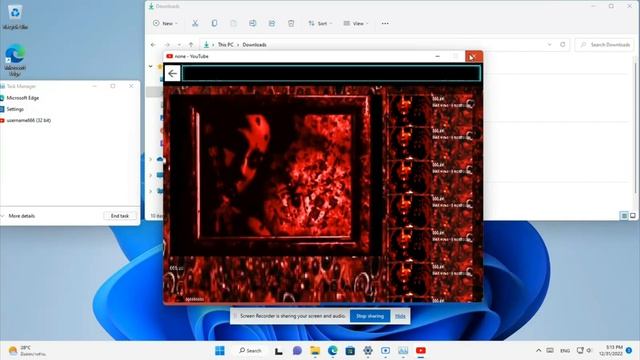Open the weather widget on taskbar

(x=28, y=351)
